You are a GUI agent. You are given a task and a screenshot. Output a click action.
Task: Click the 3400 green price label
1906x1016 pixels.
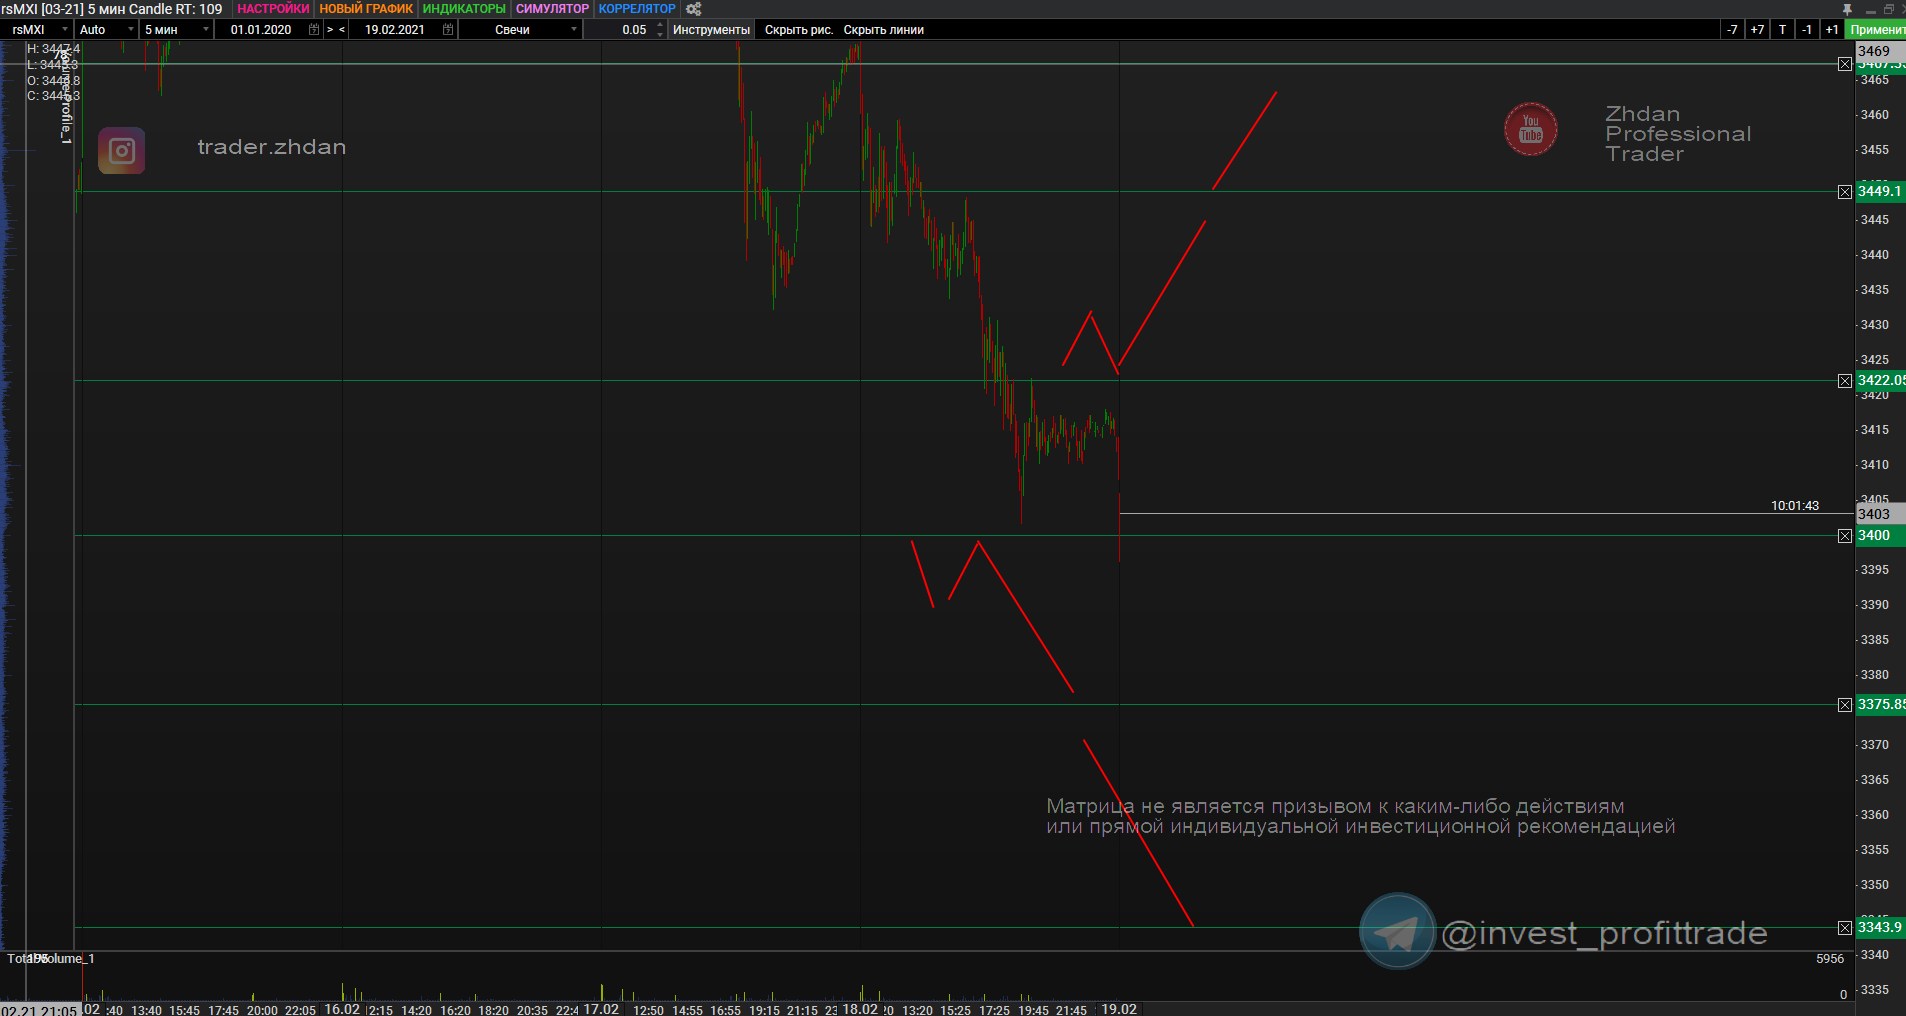(x=1880, y=536)
